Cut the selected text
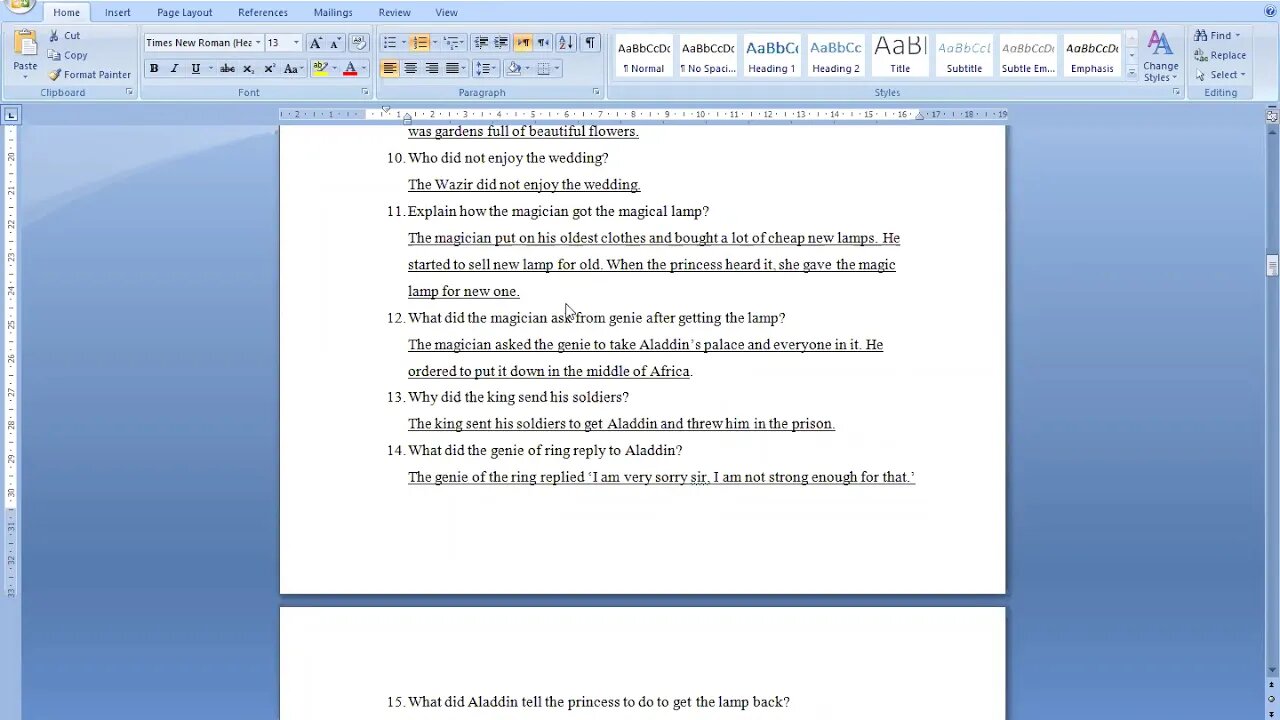Image resolution: width=1280 pixels, height=720 pixels. click(64, 35)
